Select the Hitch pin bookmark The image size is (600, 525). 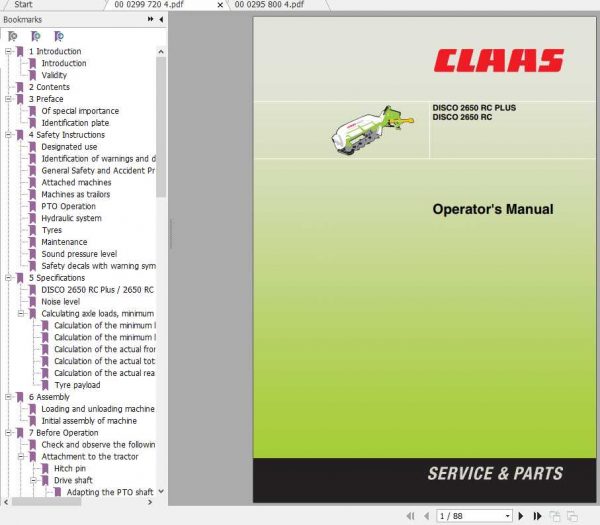tap(70, 468)
